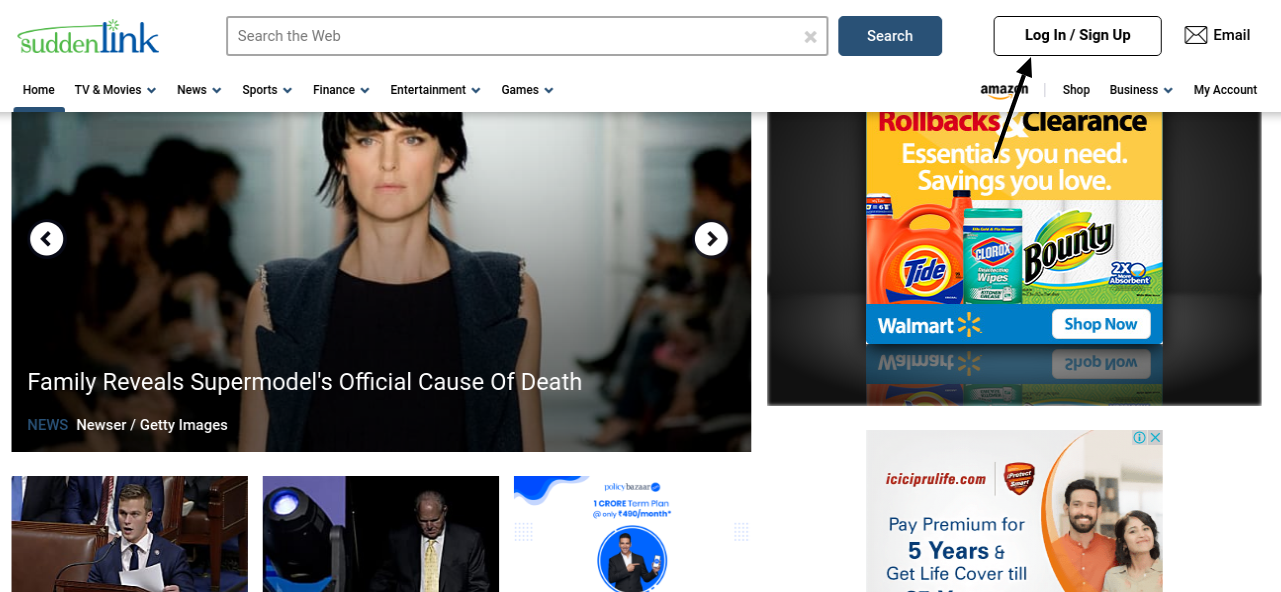The height and width of the screenshot is (592, 1281).
Task: Expand the Finance dropdown
Action: point(341,90)
